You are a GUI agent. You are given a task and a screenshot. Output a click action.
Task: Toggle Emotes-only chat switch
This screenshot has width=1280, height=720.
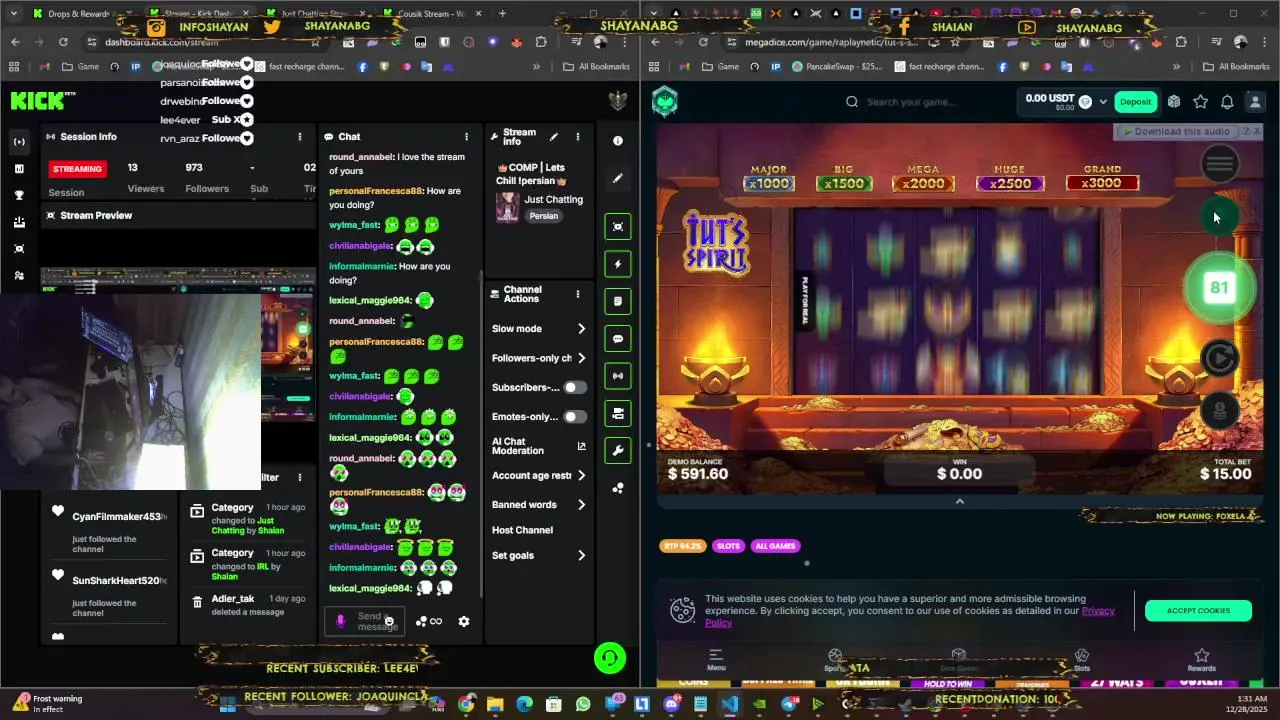pyautogui.click(x=575, y=417)
